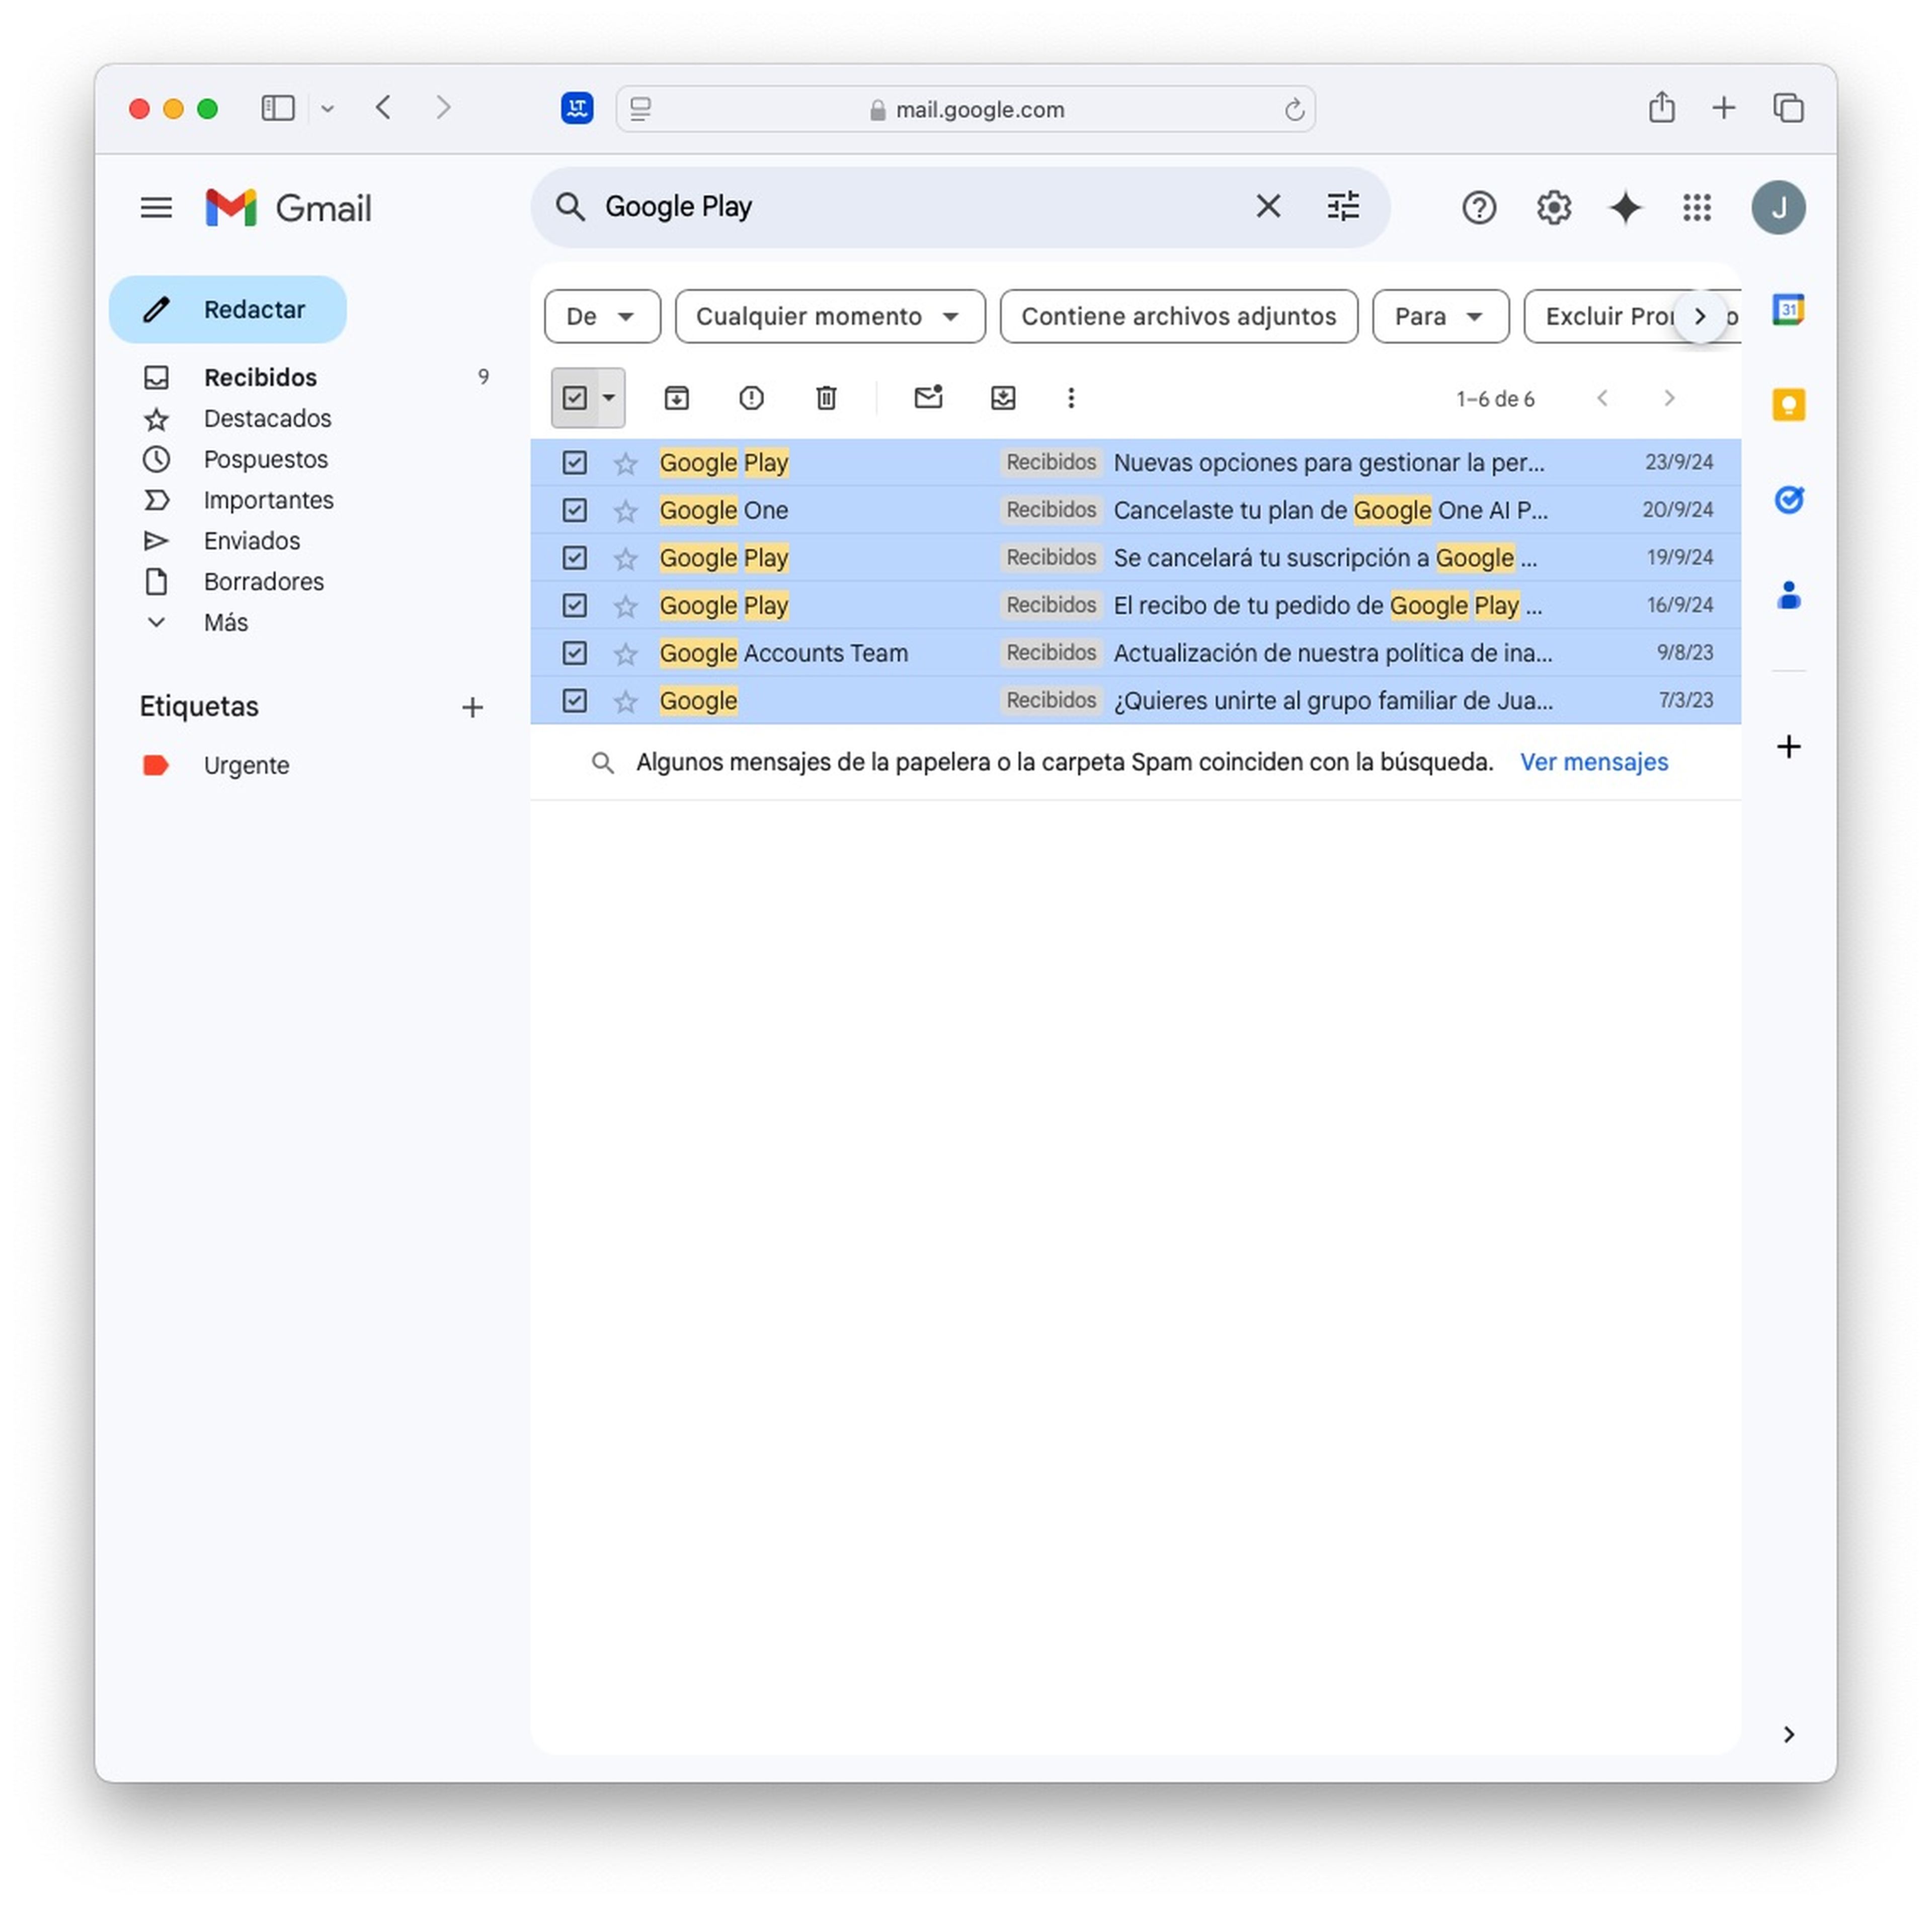The width and height of the screenshot is (1932, 1908).
Task: Open the Gmail main menu hamburger icon
Action: [x=156, y=208]
